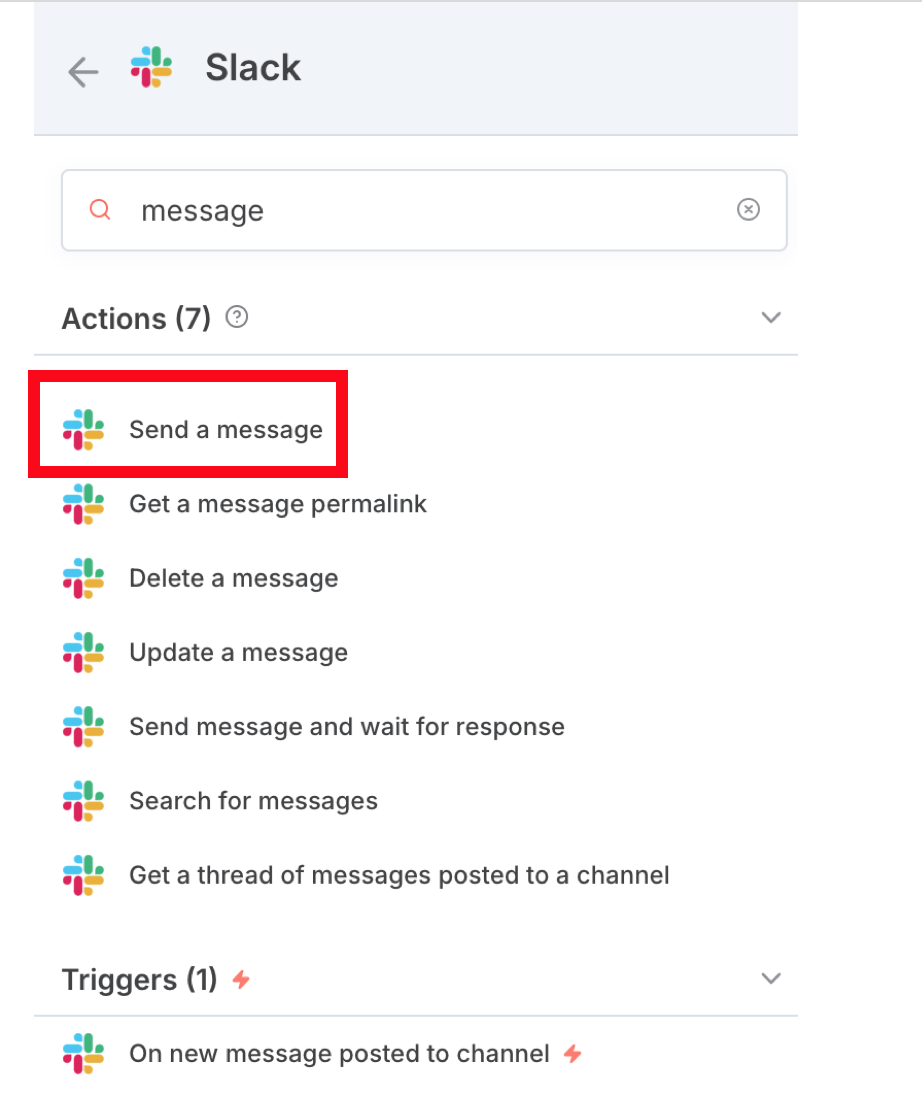The width and height of the screenshot is (922, 1114).
Task: Select Send message and wait for response
Action: [x=347, y=727]
